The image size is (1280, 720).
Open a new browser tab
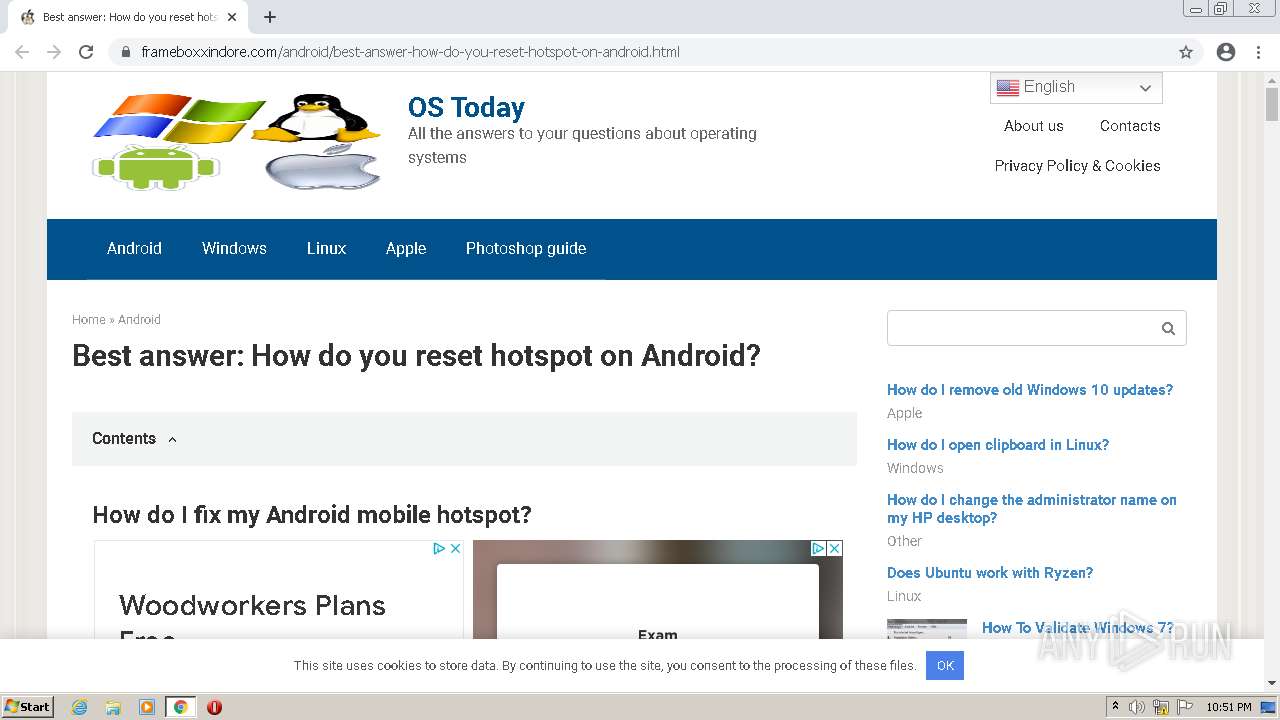(270, 17)
